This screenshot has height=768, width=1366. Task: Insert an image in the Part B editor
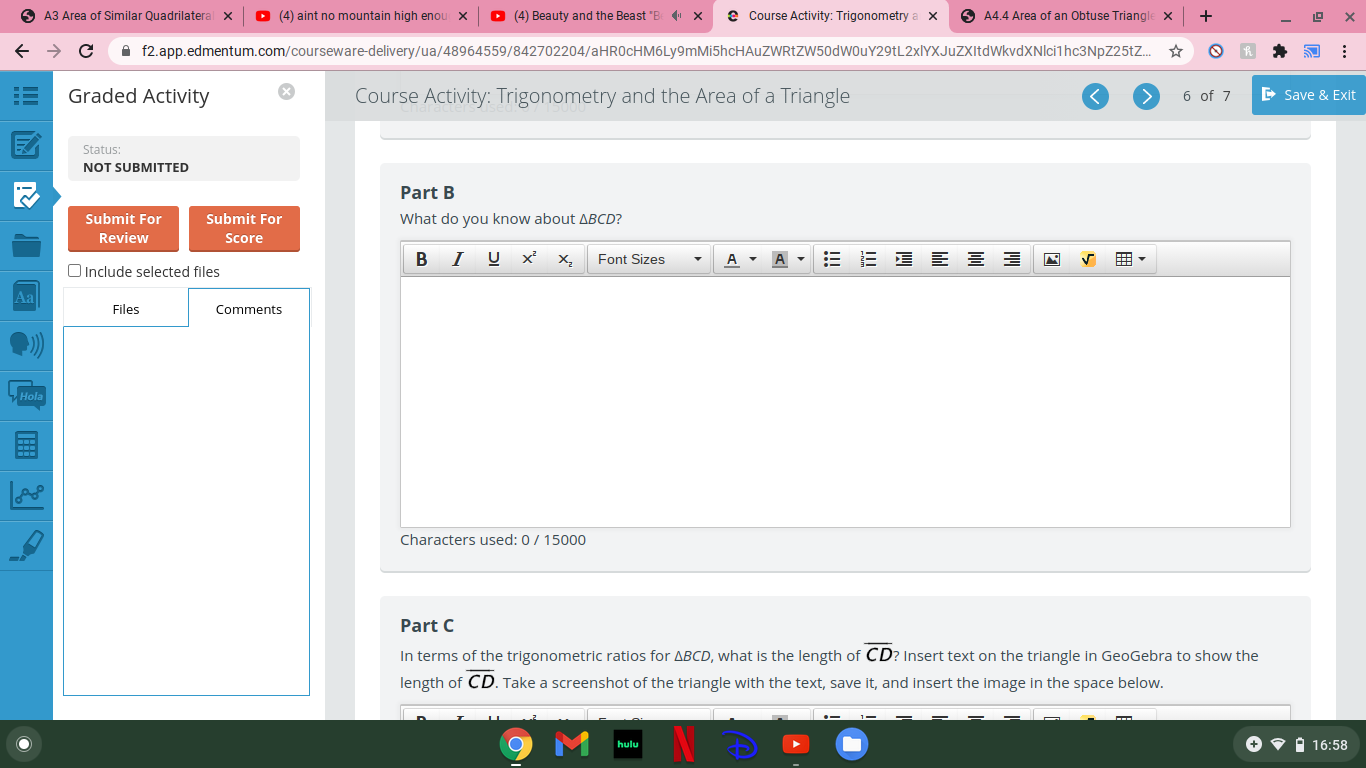[1051, 259]
